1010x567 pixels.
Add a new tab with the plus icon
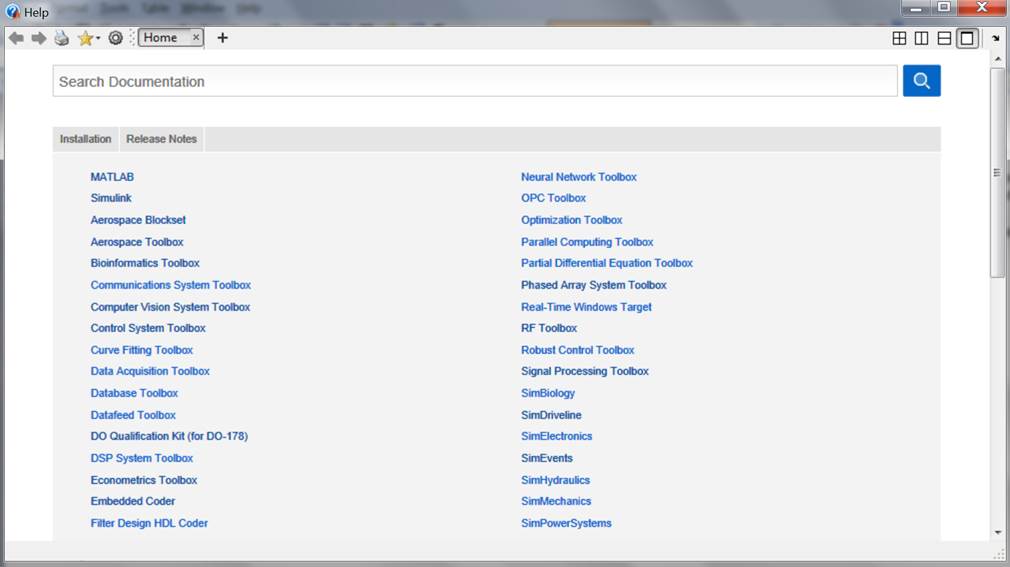click(222, 38)
